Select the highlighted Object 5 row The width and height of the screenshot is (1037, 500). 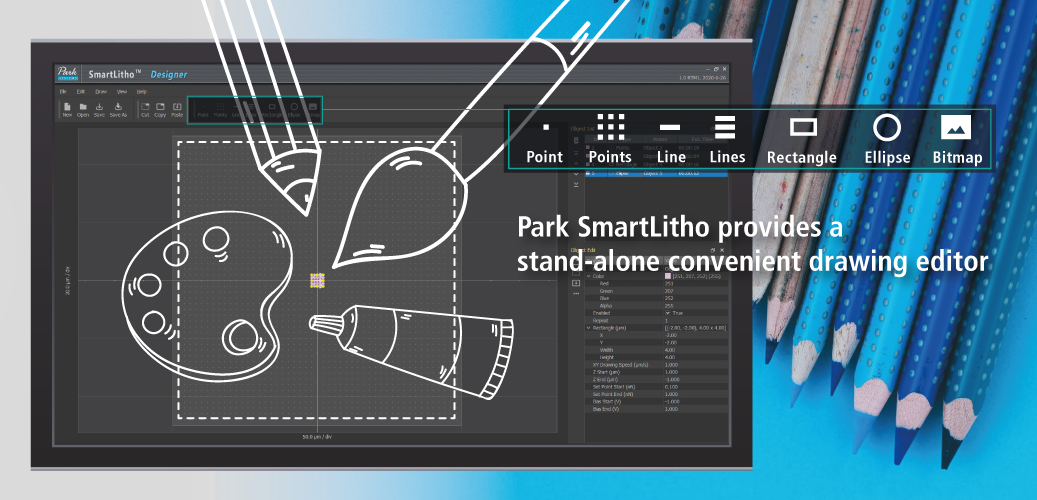pos(657,173)
